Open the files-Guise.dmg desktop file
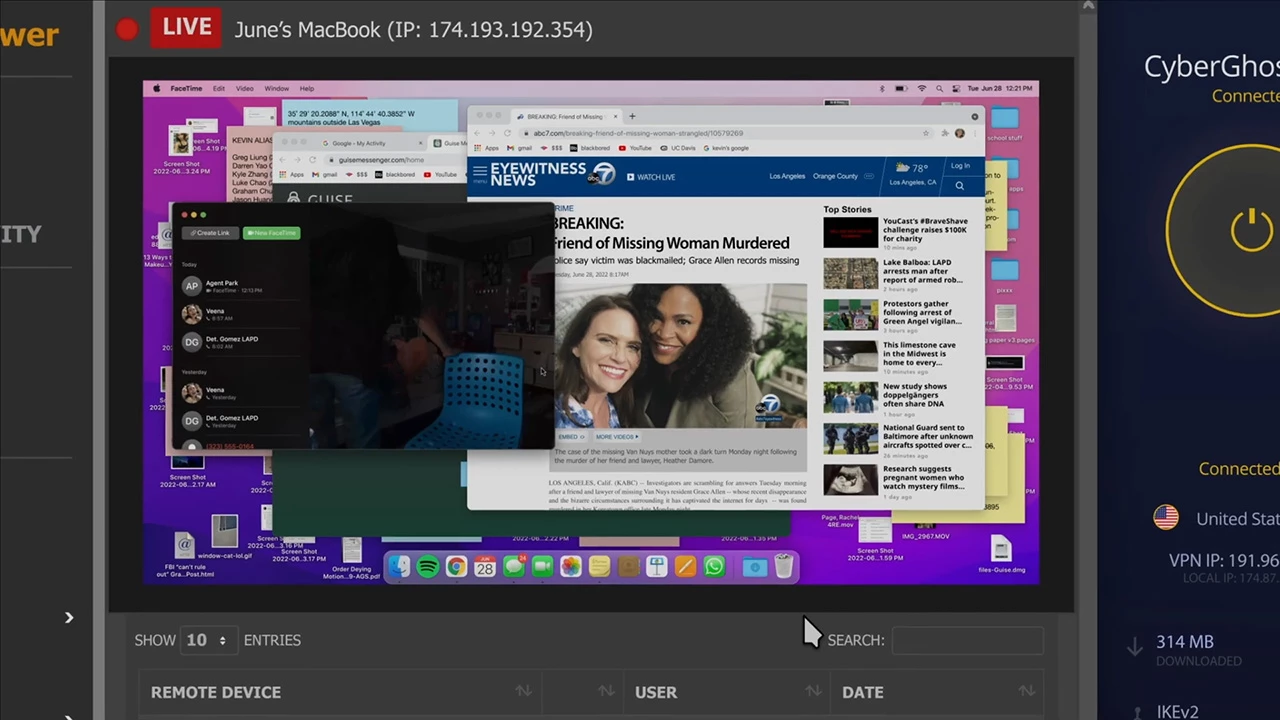 pyautogui.click(x=1001, y=553)
